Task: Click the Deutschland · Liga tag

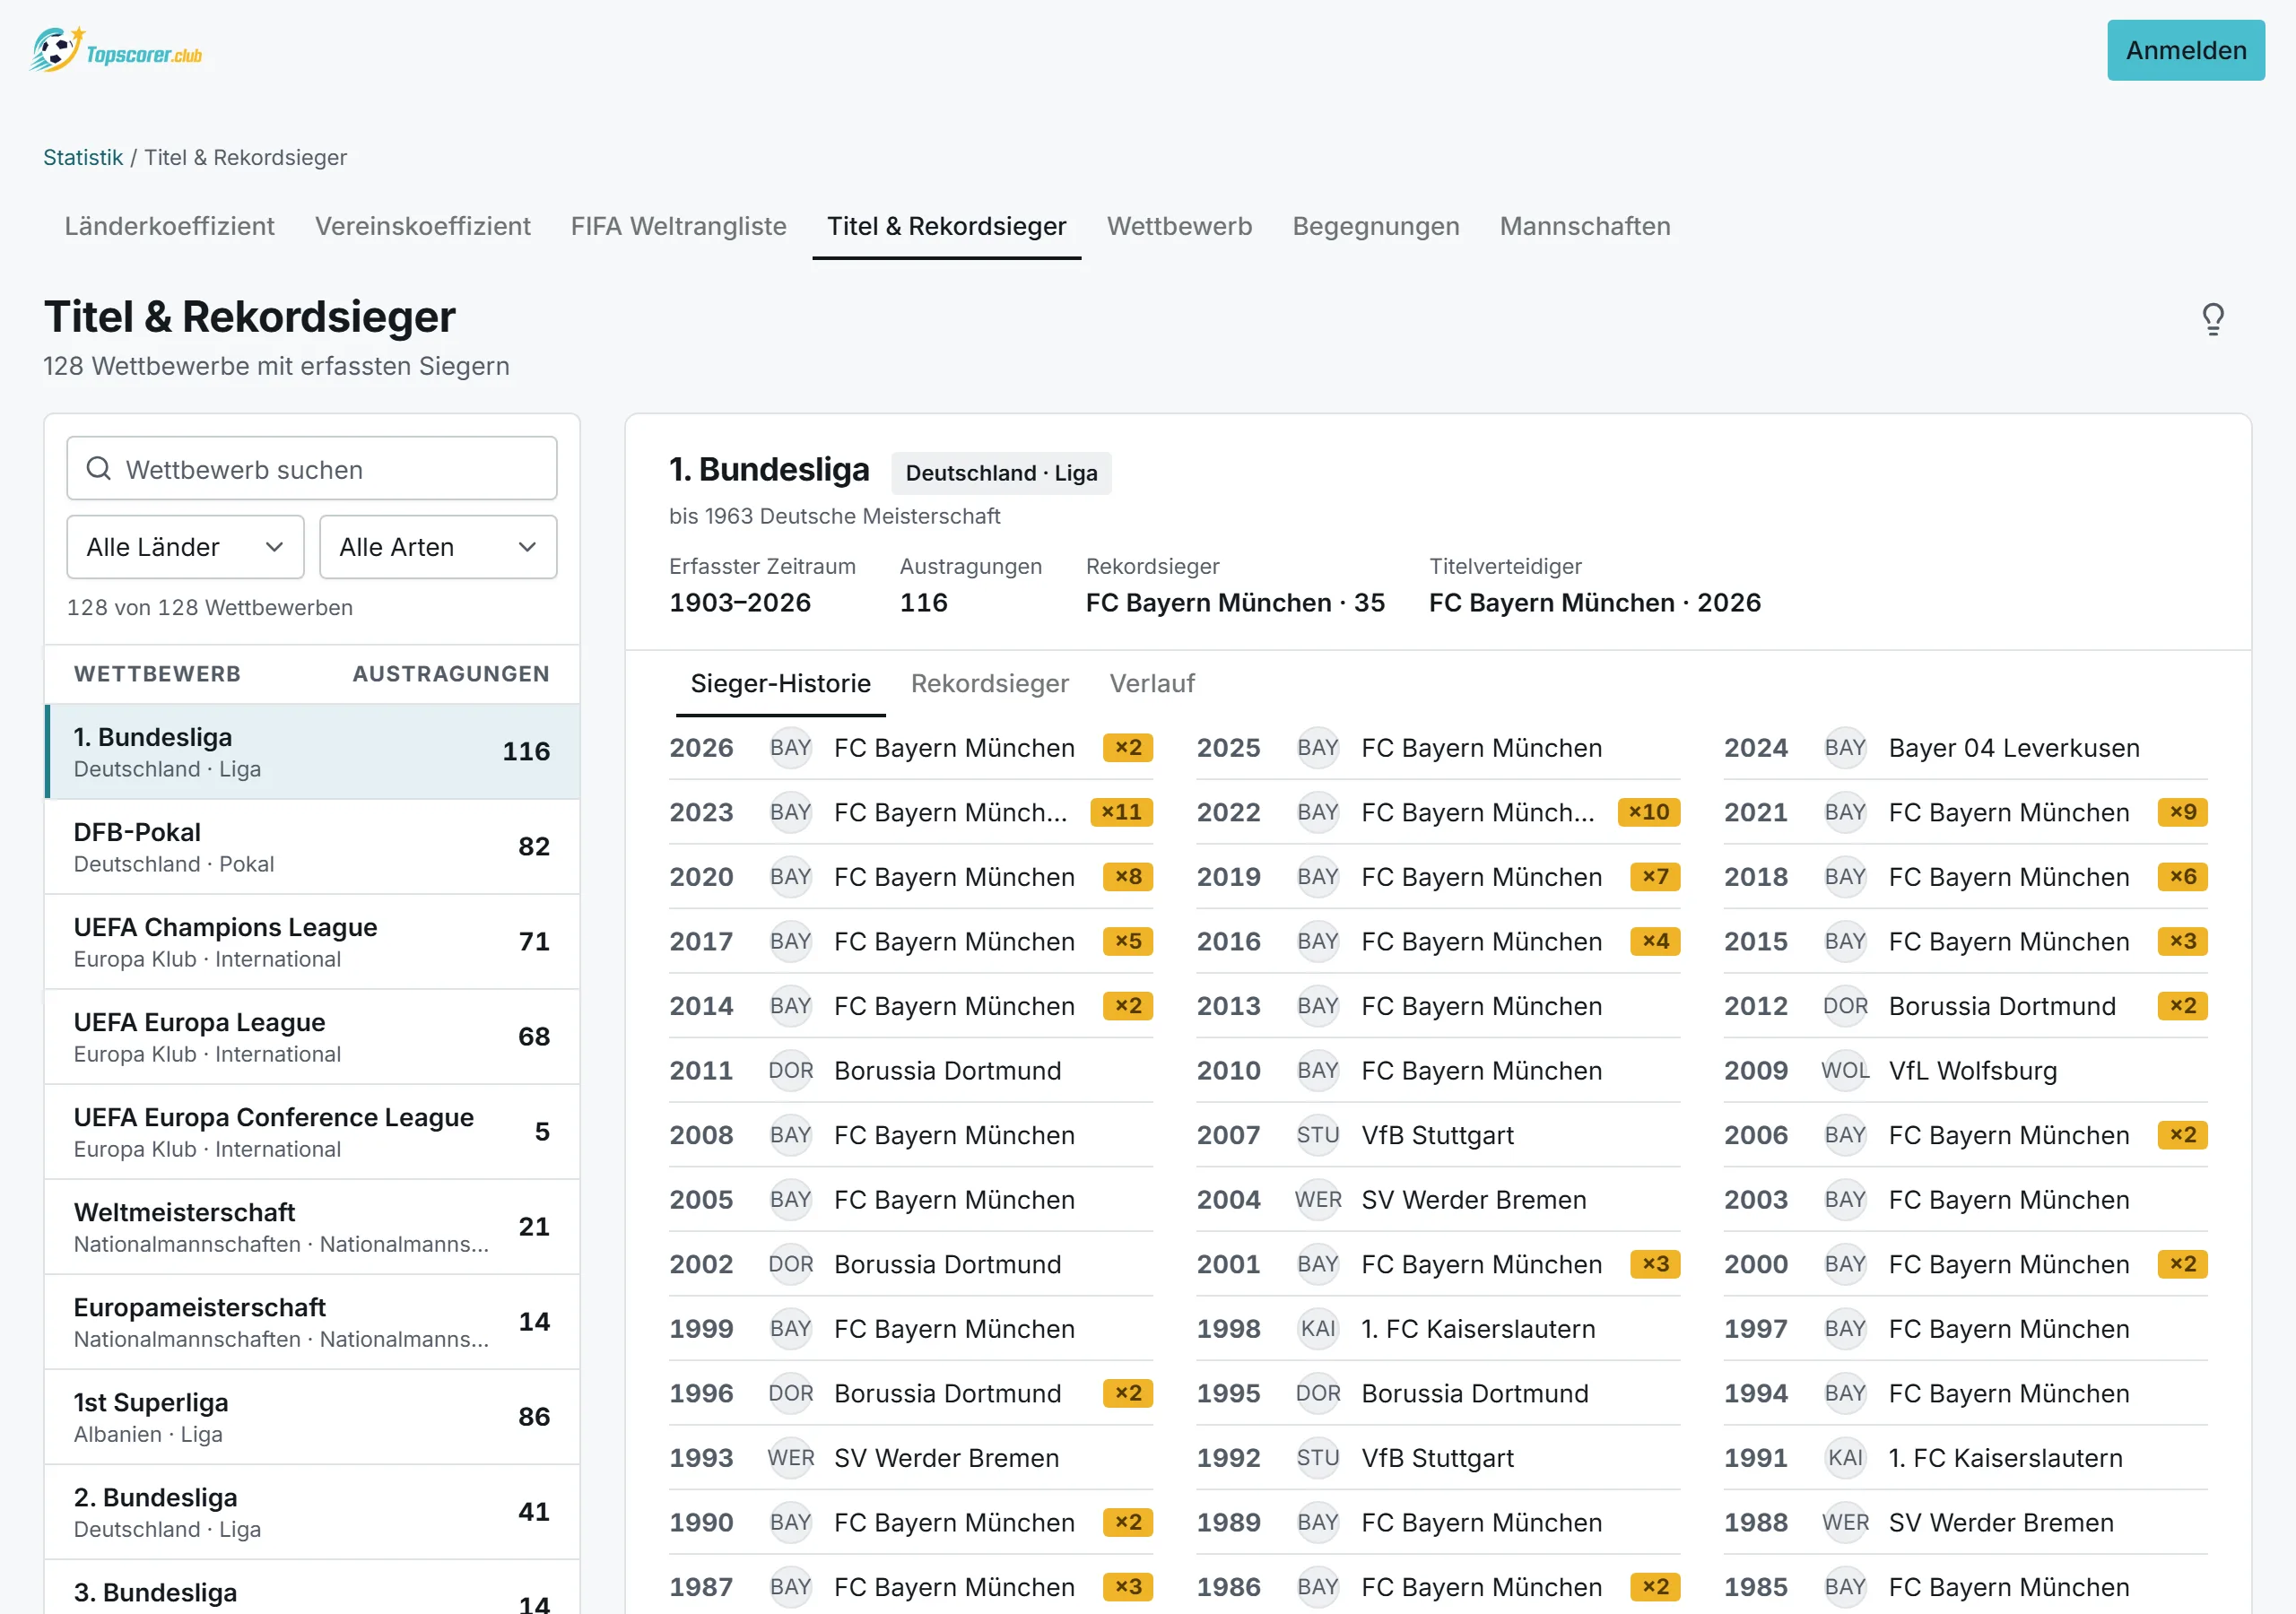Action: pyautogui.click(x=1001, y=473)
